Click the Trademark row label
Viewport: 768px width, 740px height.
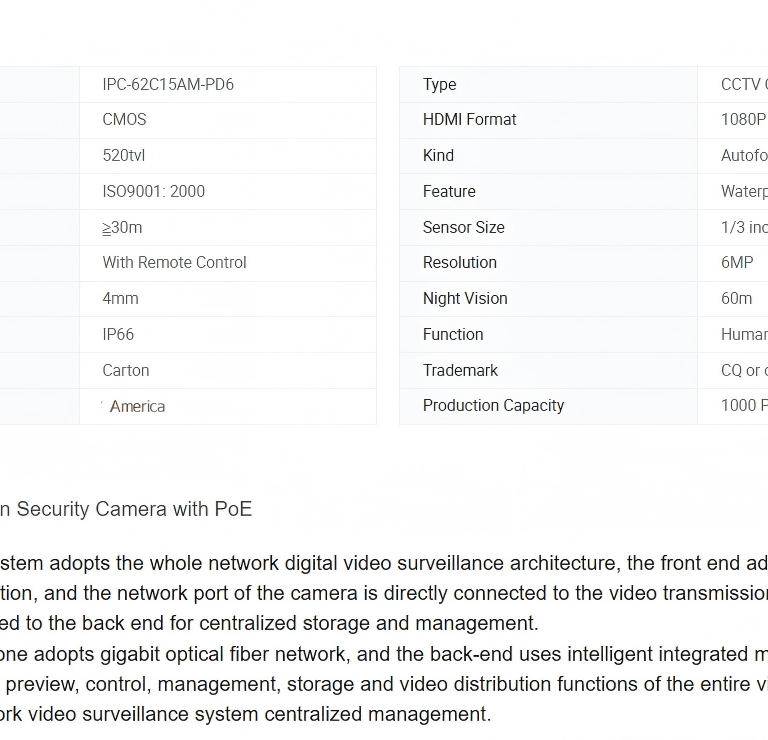coord(460,371)
